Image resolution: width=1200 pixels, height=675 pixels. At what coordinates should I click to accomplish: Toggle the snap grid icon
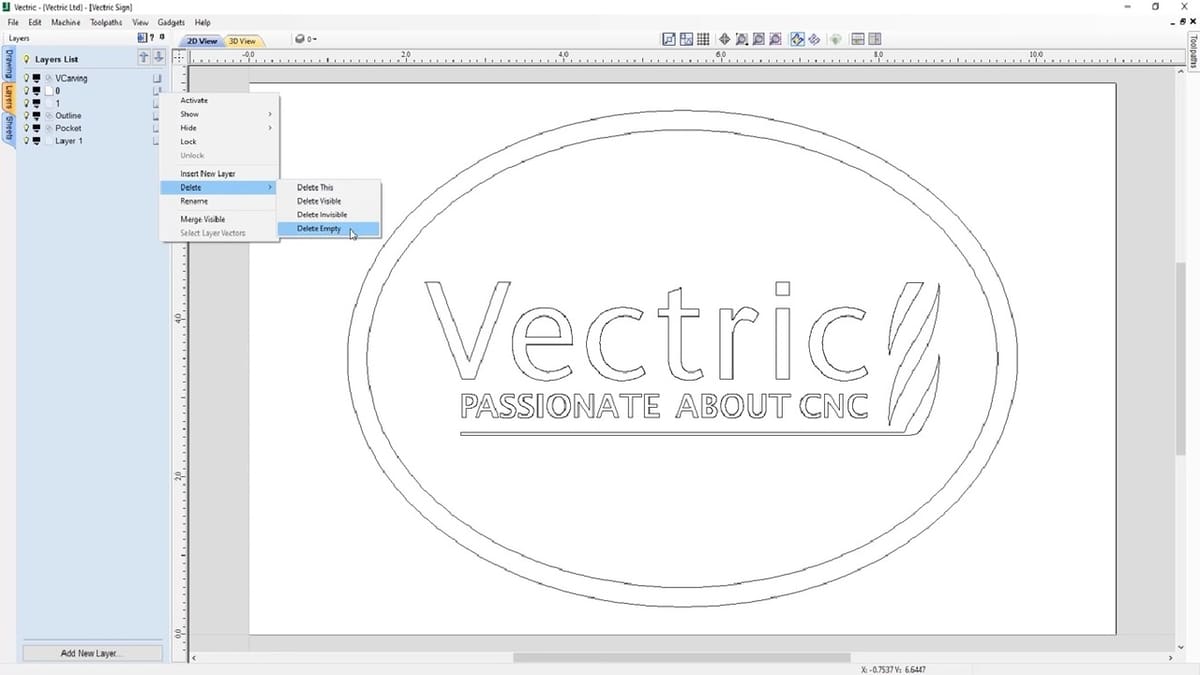(x=703, y=39)
